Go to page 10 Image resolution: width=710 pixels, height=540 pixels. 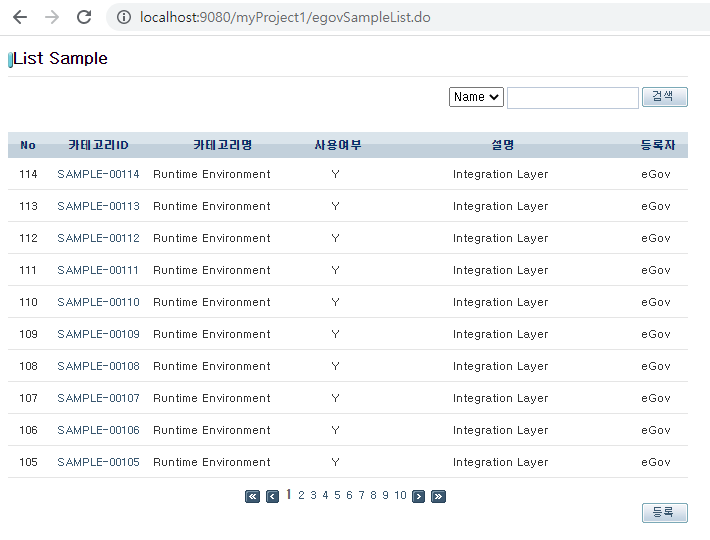400,495
